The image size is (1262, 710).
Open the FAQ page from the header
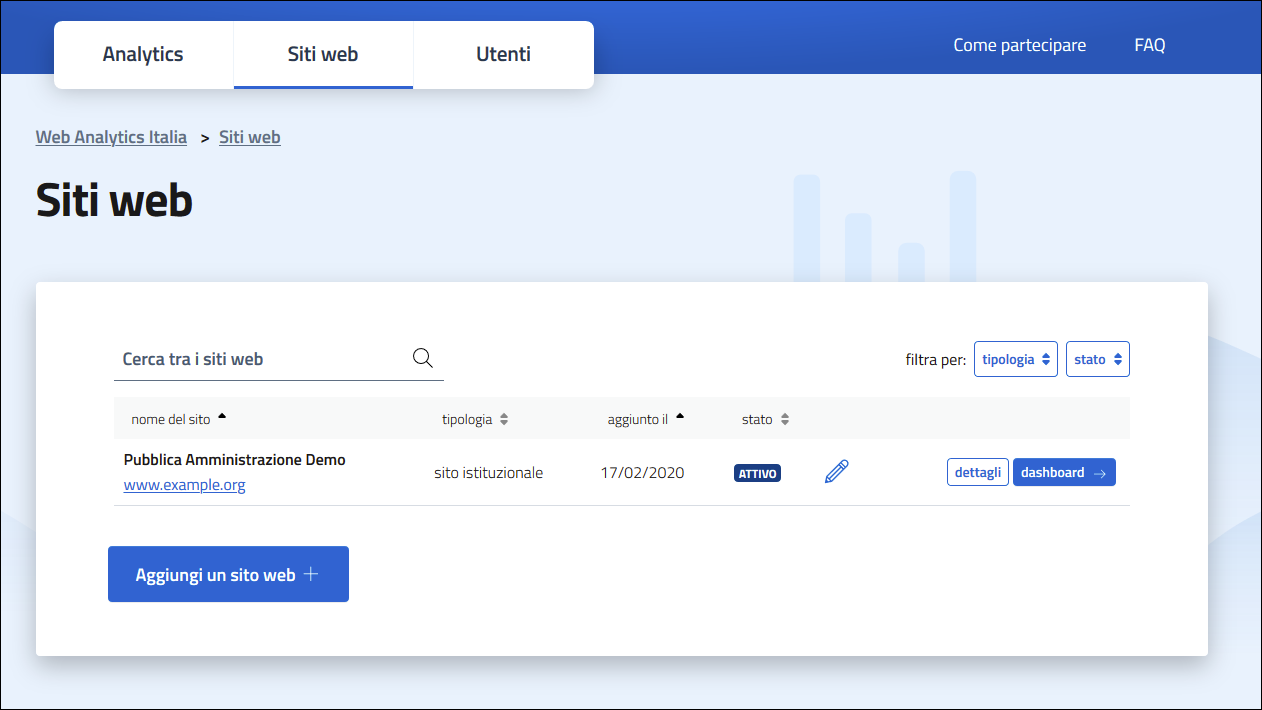tap(1149, 44)
